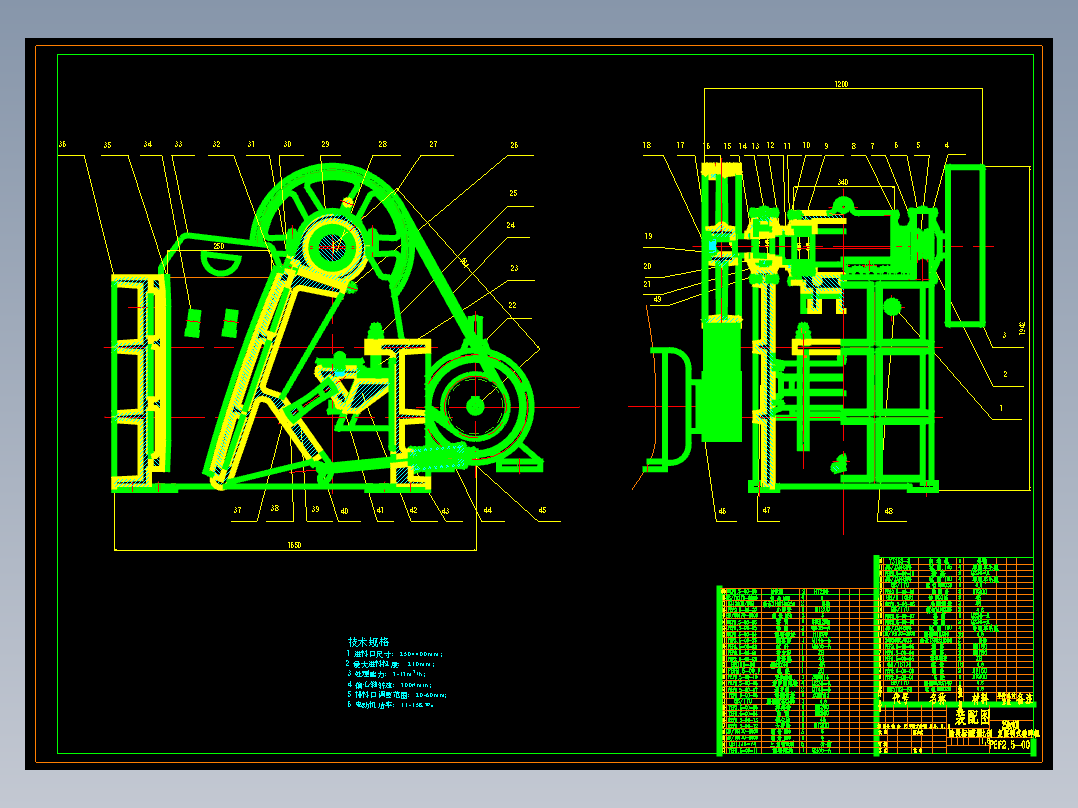Click the 250 dimension on the feed opening
Screen dimensions: 1078x808
pyautogui.click(x=219, y=246)
